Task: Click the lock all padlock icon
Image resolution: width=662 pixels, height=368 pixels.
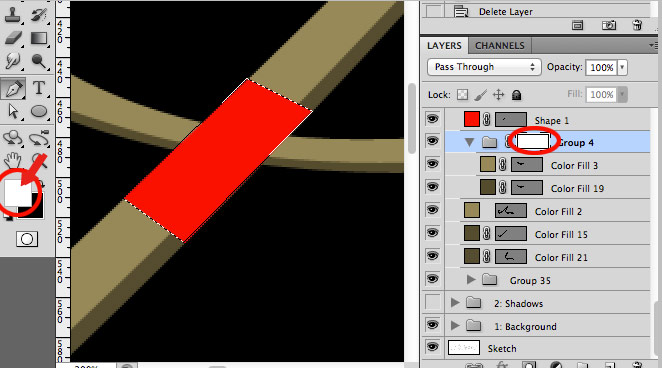Action: click(x=516, y=95)
